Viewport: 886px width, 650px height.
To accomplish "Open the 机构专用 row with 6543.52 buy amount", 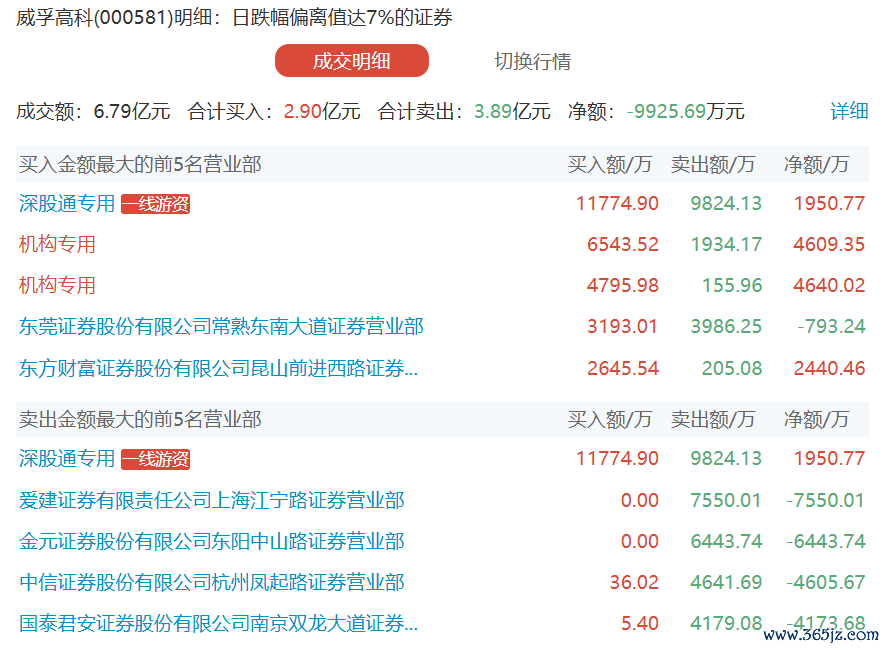I will coord(57,244).
